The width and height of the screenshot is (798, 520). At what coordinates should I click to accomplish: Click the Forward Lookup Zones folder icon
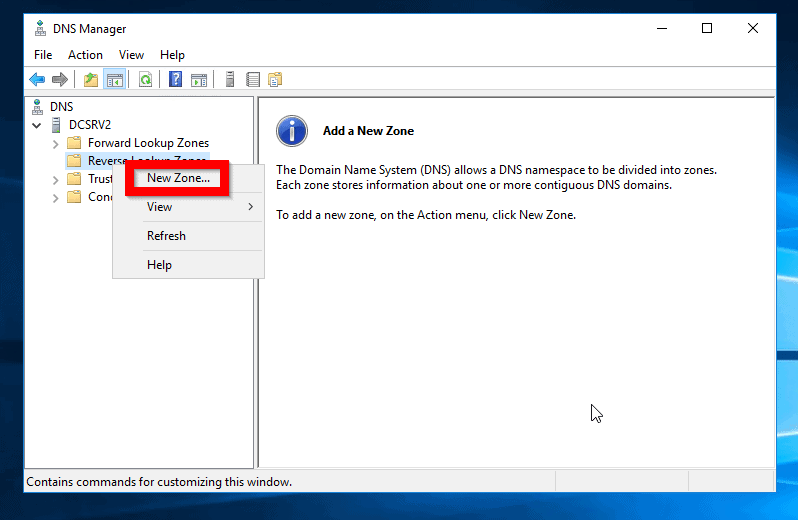click(74, 142)
